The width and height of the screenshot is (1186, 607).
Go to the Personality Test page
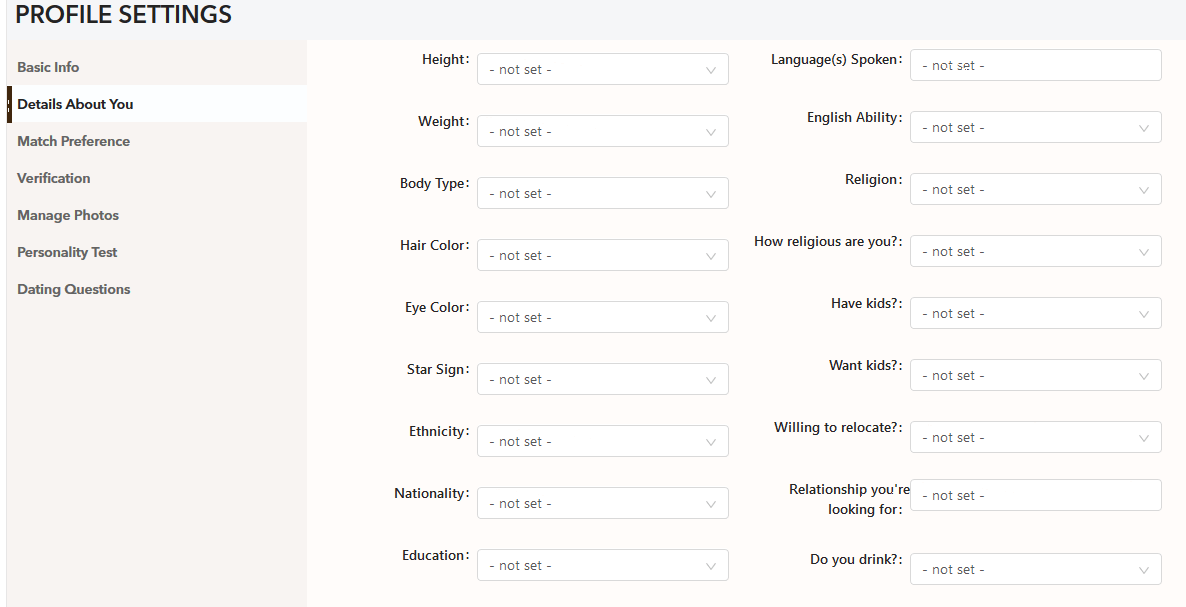tap(67, 252)
